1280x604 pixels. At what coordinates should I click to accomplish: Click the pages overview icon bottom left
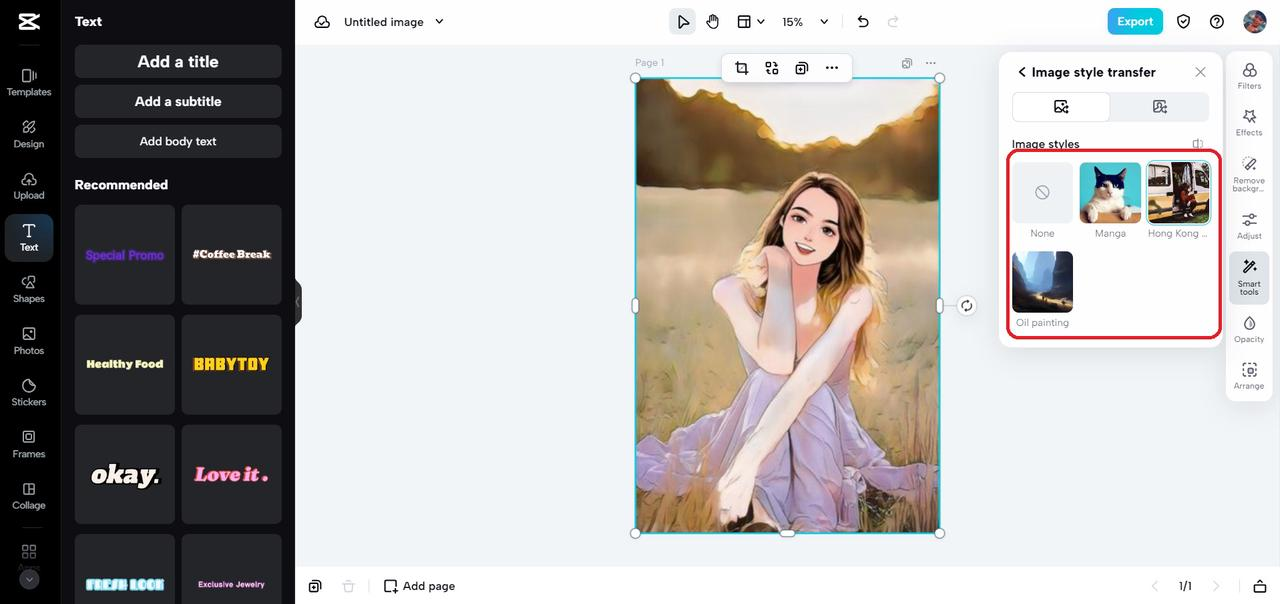click(315, 586)
